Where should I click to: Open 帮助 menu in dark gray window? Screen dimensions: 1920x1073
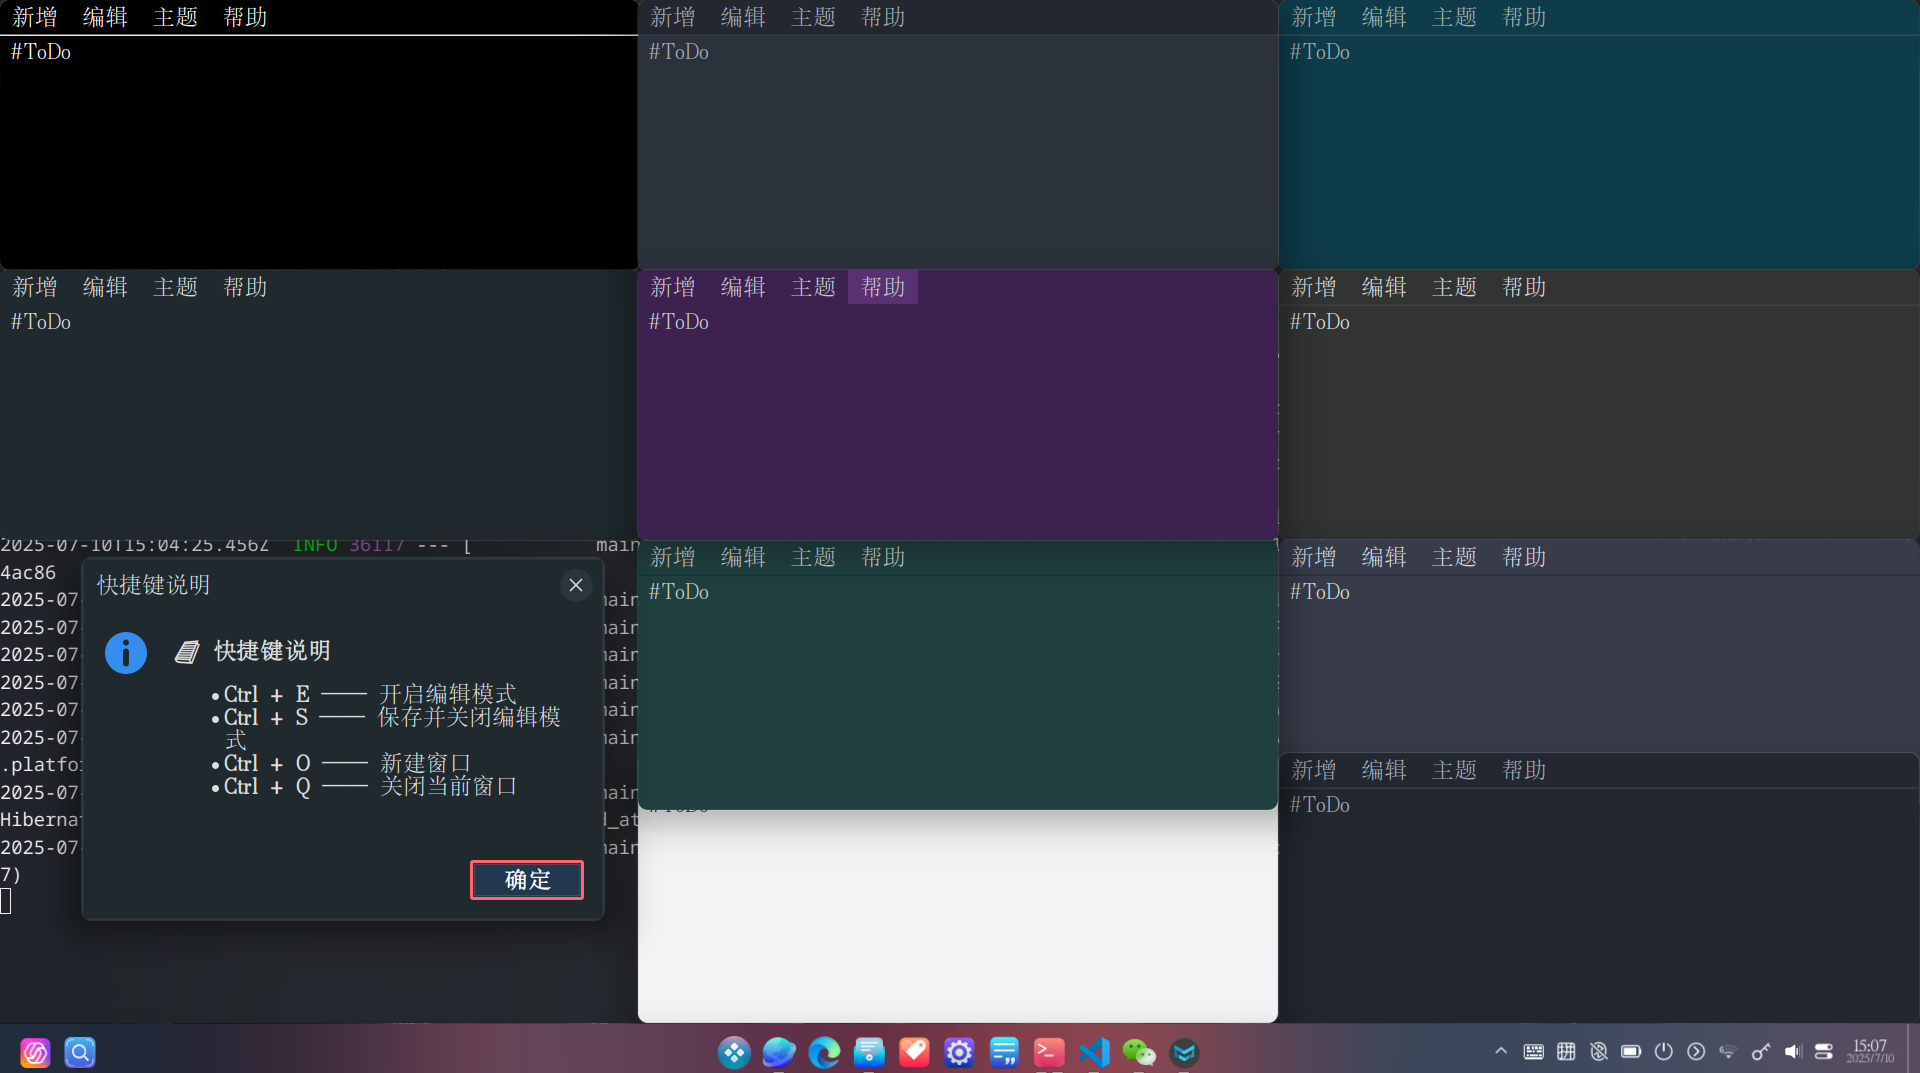(1524, 287)
